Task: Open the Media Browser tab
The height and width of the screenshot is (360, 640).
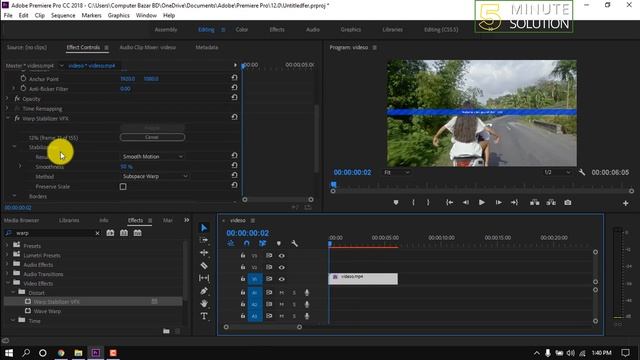Action: (22, 220)
